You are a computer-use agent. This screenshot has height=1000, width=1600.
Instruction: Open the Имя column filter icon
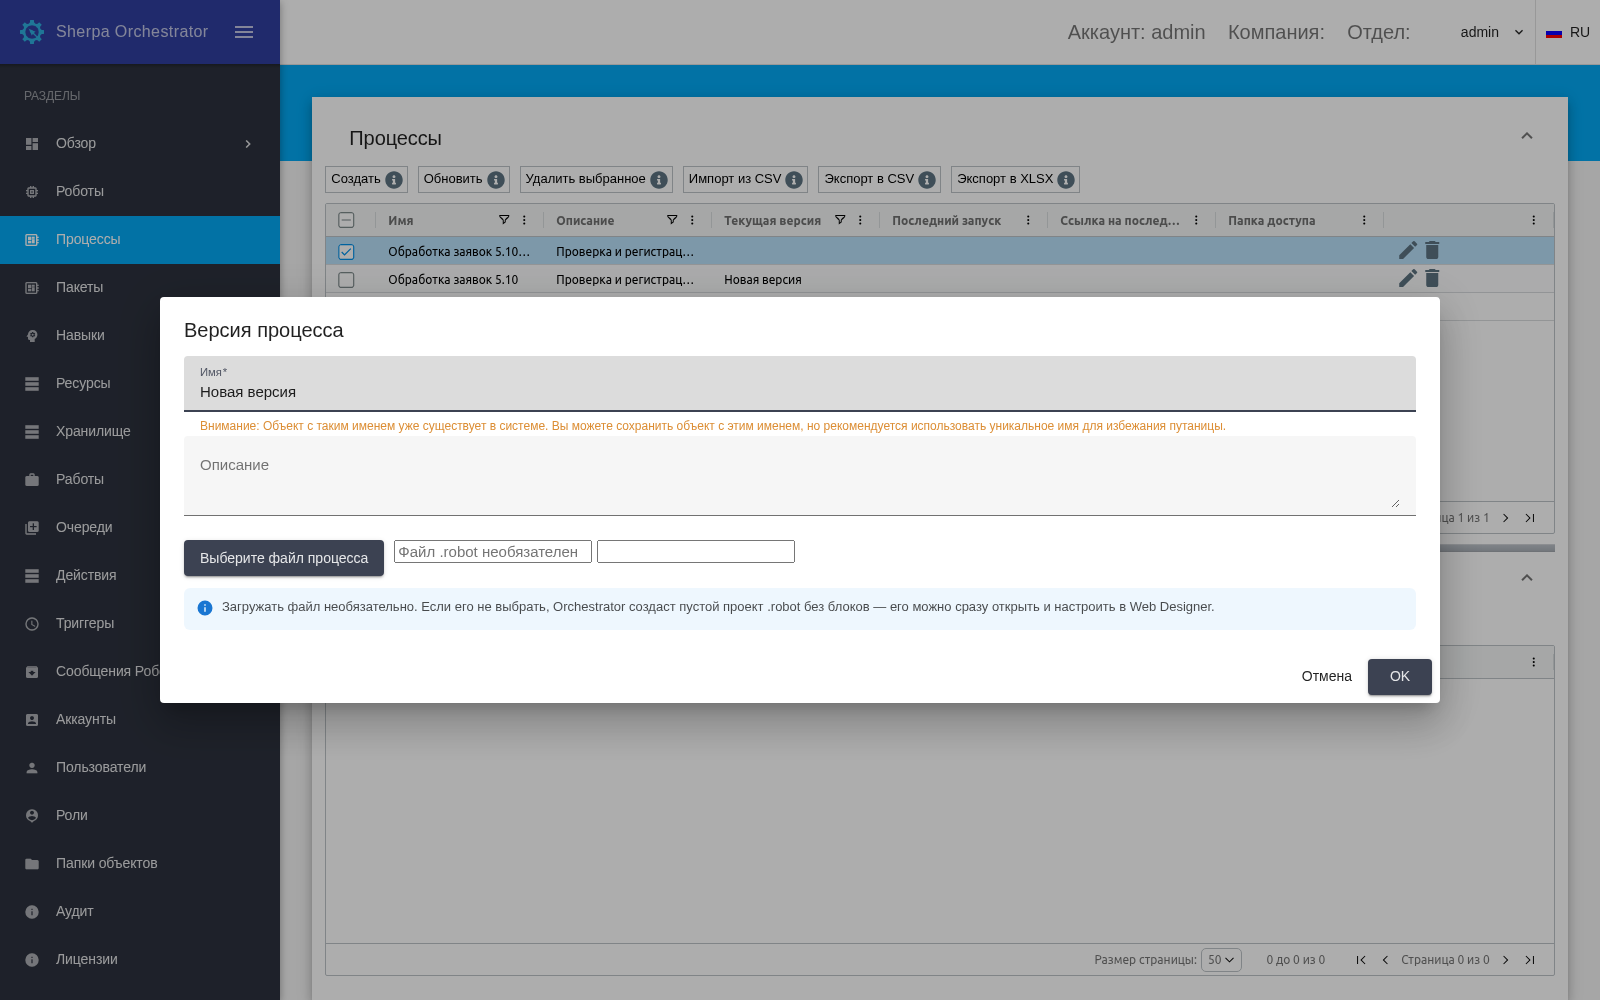(504, 220)
